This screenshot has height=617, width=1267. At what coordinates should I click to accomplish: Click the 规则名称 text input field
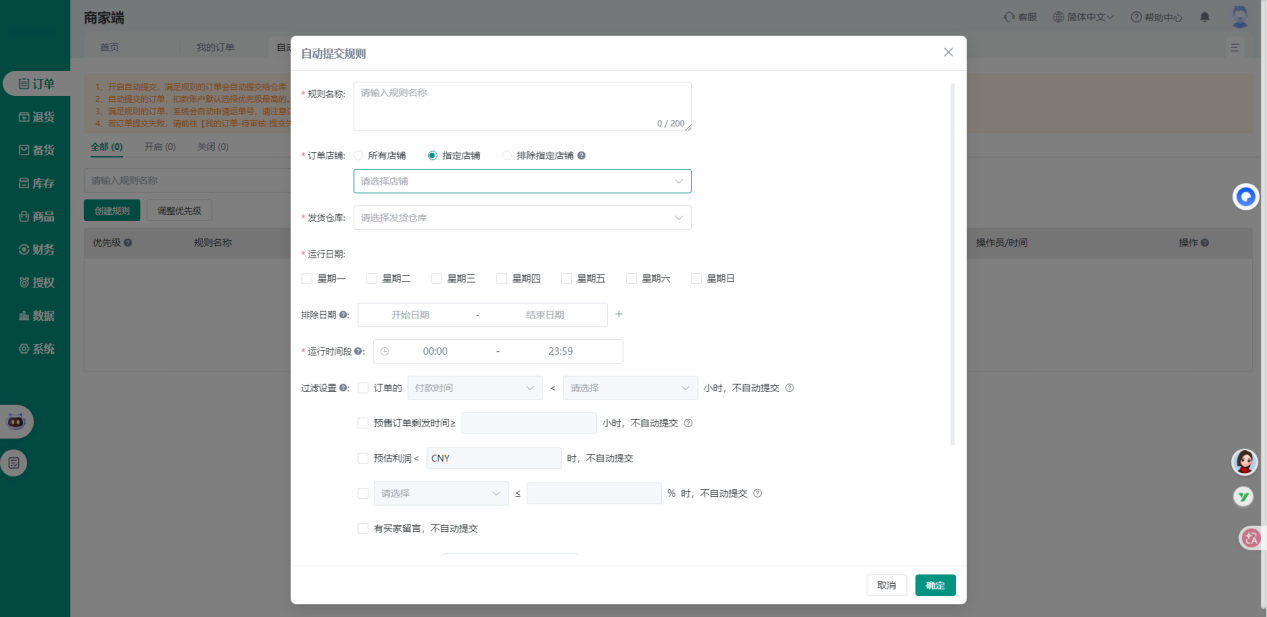[x=522, y=106]
